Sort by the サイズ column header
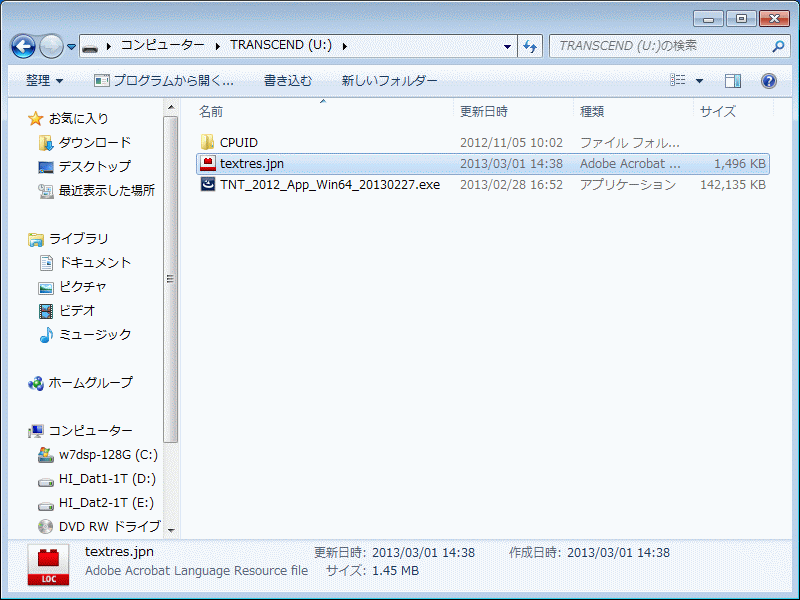Screen dimensions: 800x600 click(717, 112)
